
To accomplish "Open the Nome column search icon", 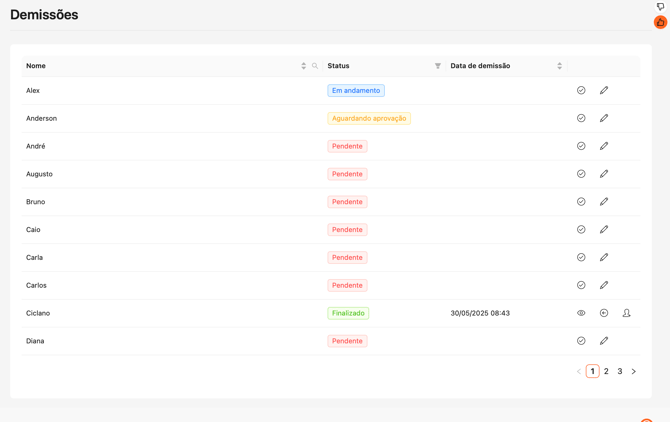I will pyautogui.click(x=315, y=66).
